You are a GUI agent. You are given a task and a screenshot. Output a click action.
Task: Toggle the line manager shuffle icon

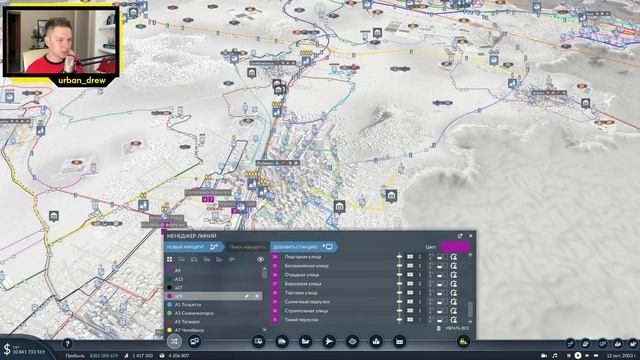(174, 341)
